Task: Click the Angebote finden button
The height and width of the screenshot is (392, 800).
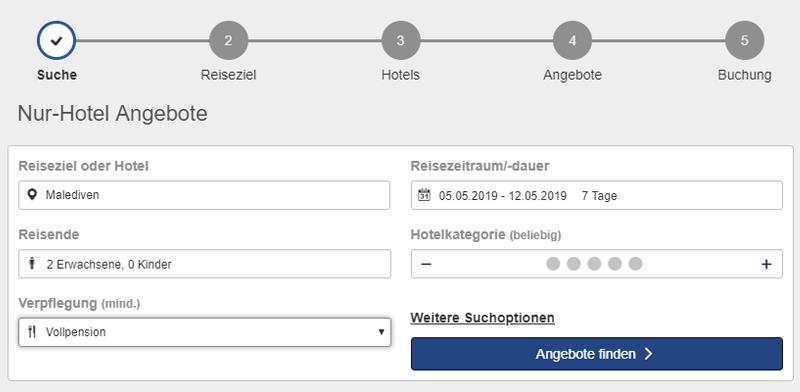Action: point(596,354)
